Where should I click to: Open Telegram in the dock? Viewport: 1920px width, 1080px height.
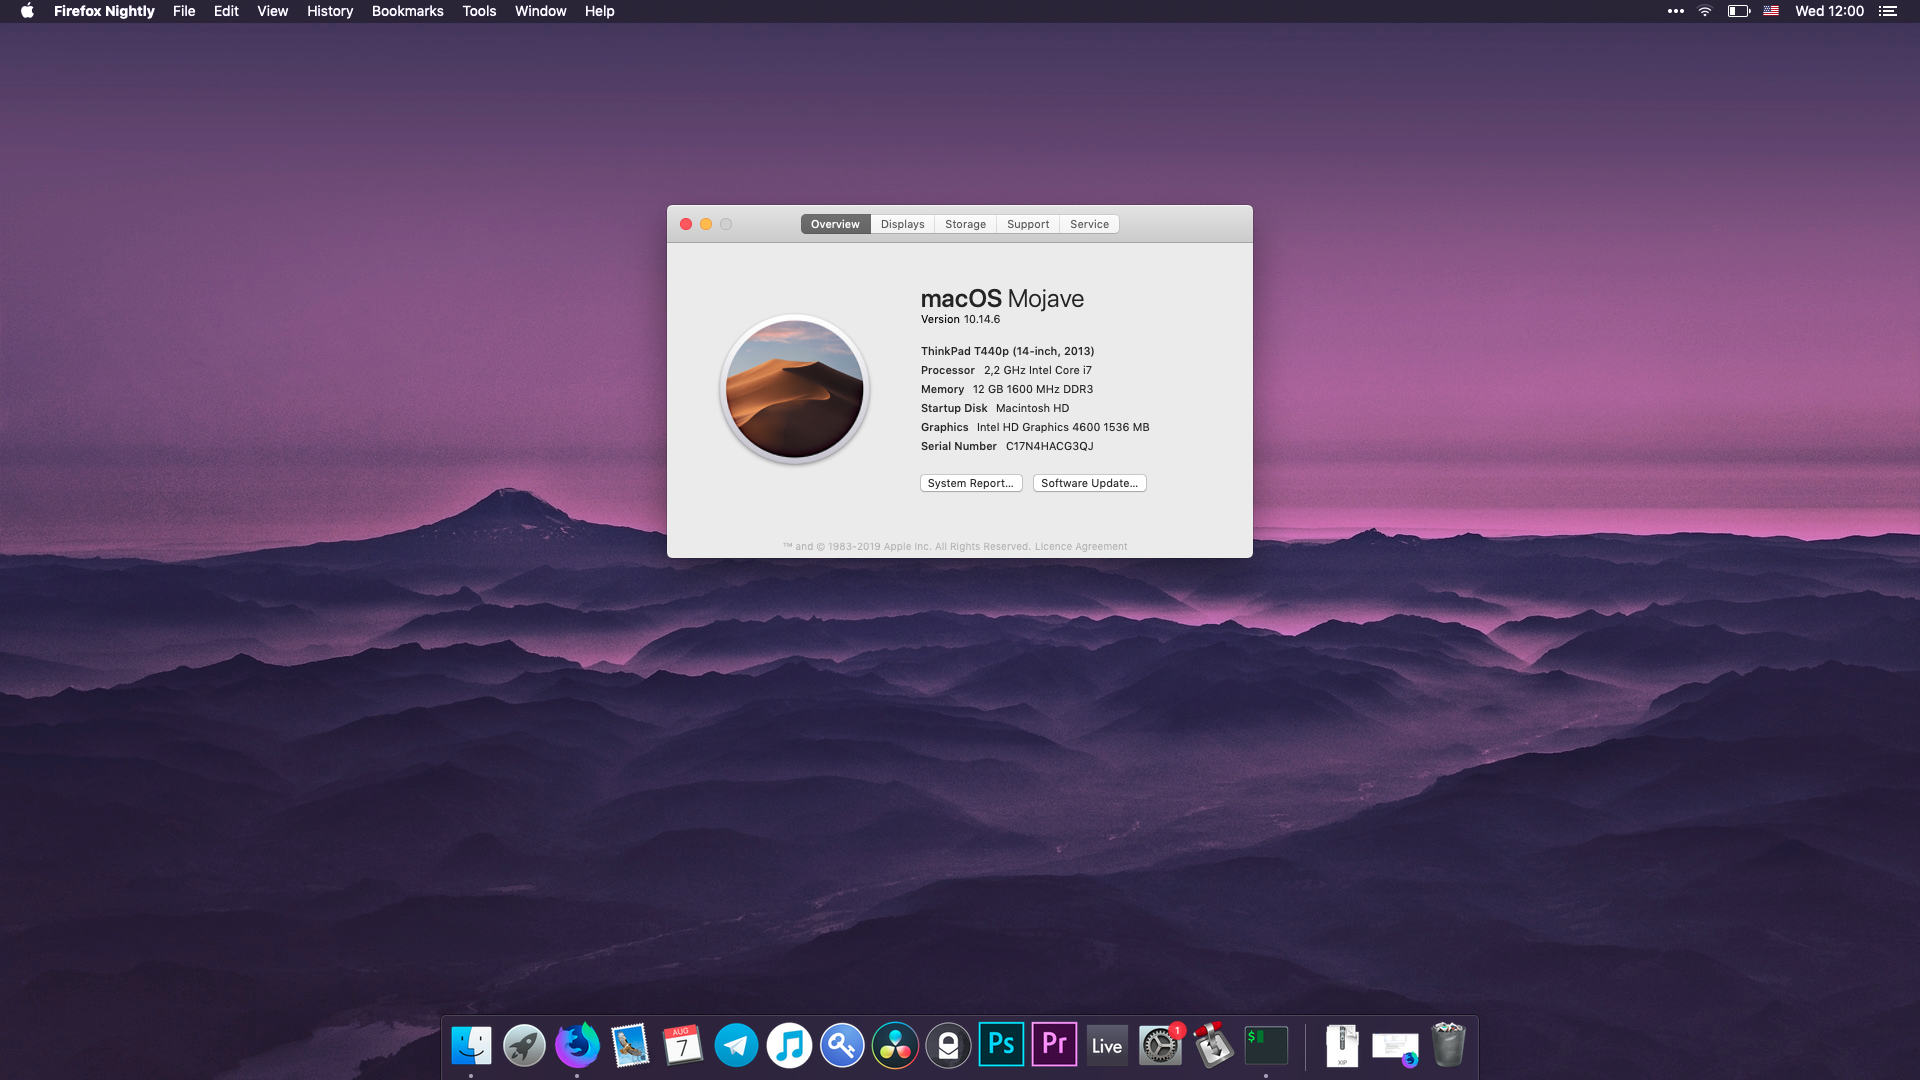coord(736,1046)
